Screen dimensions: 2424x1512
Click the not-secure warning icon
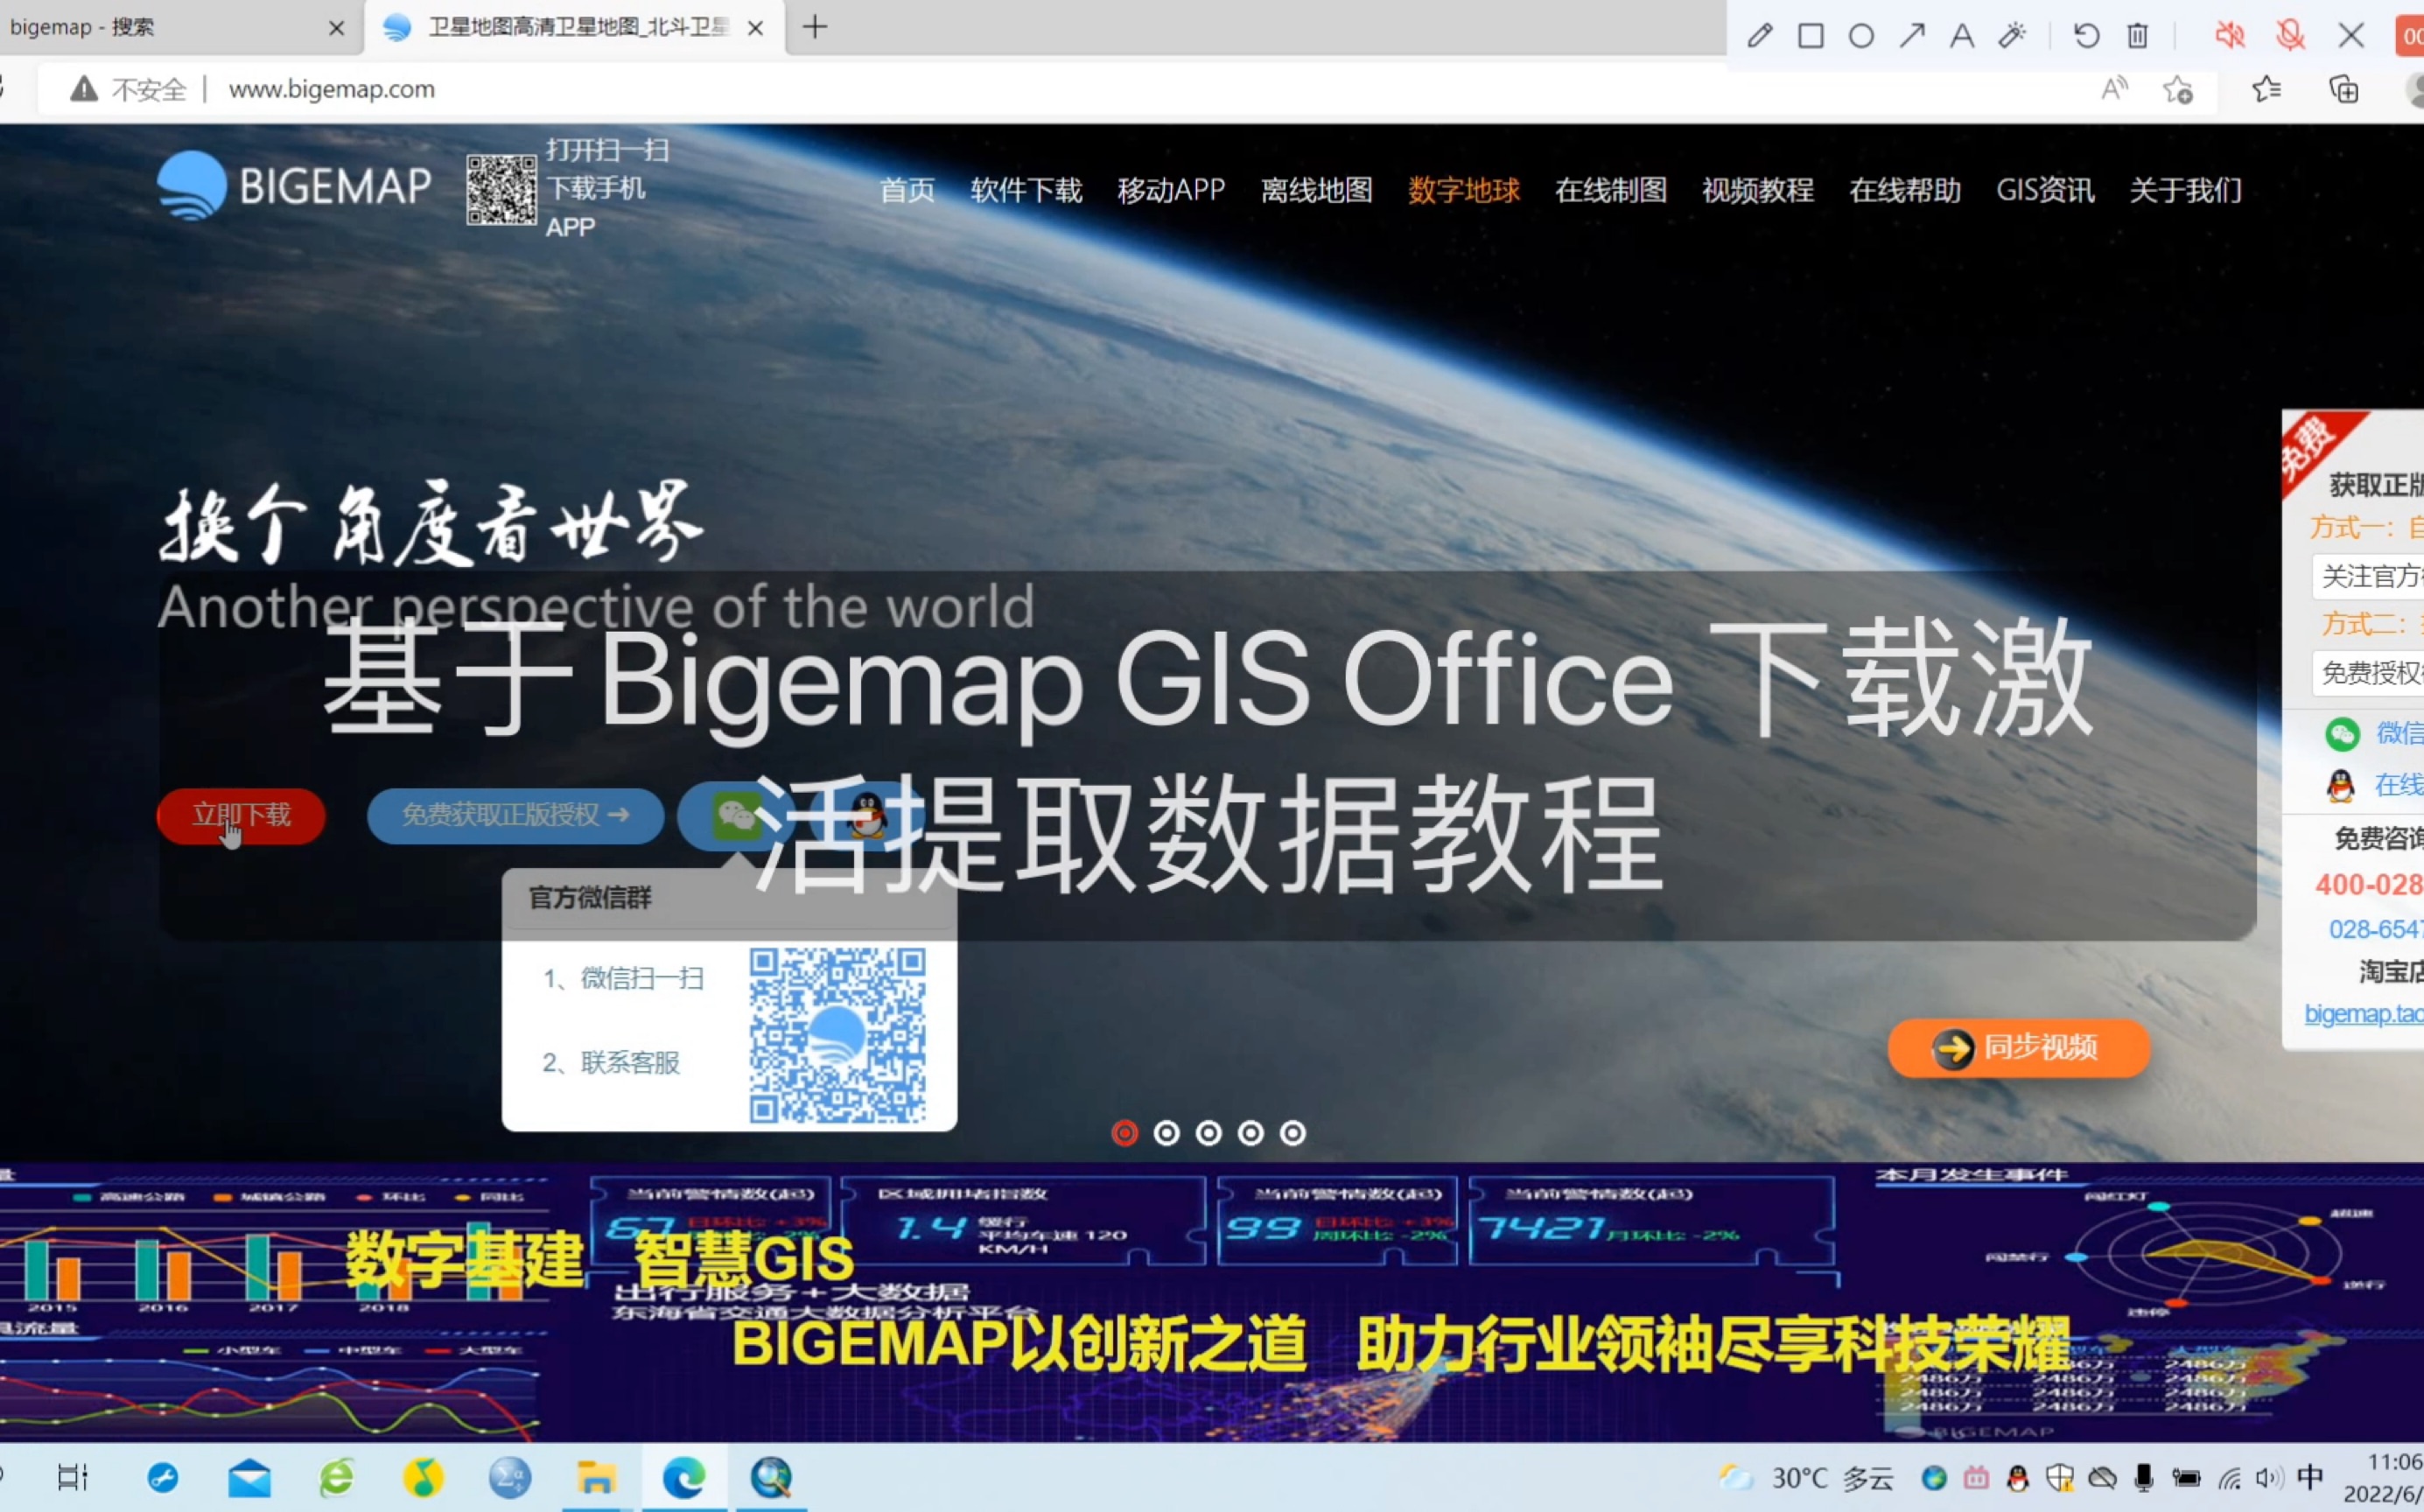pos(84,89)
